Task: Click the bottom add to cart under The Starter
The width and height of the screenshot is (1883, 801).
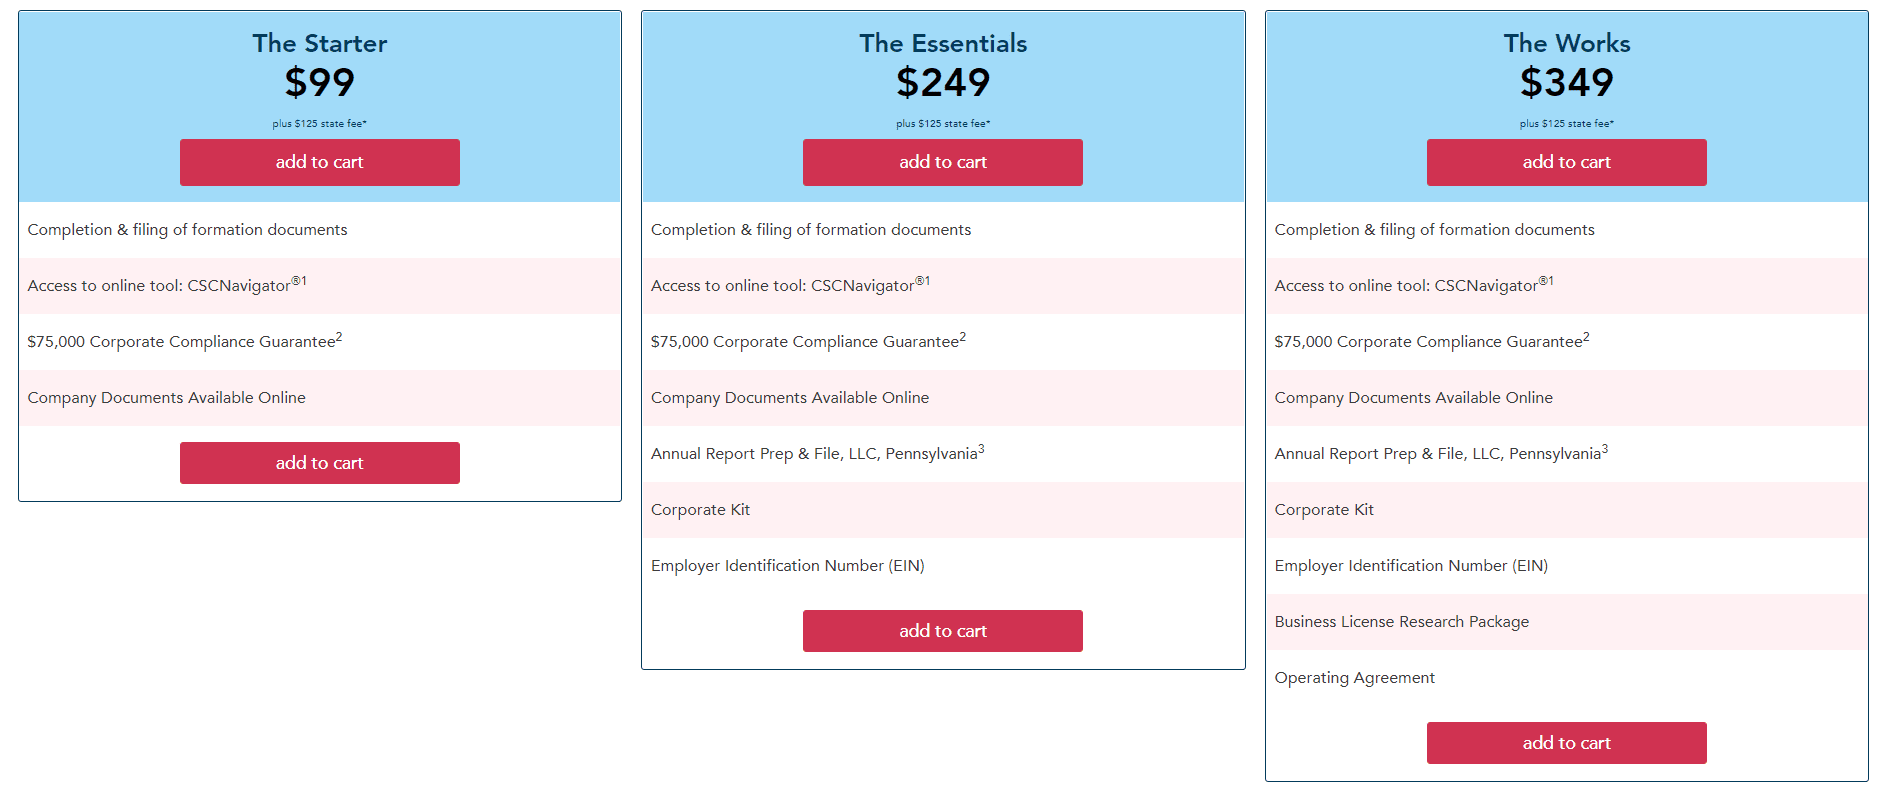Action: pos(319,462)
